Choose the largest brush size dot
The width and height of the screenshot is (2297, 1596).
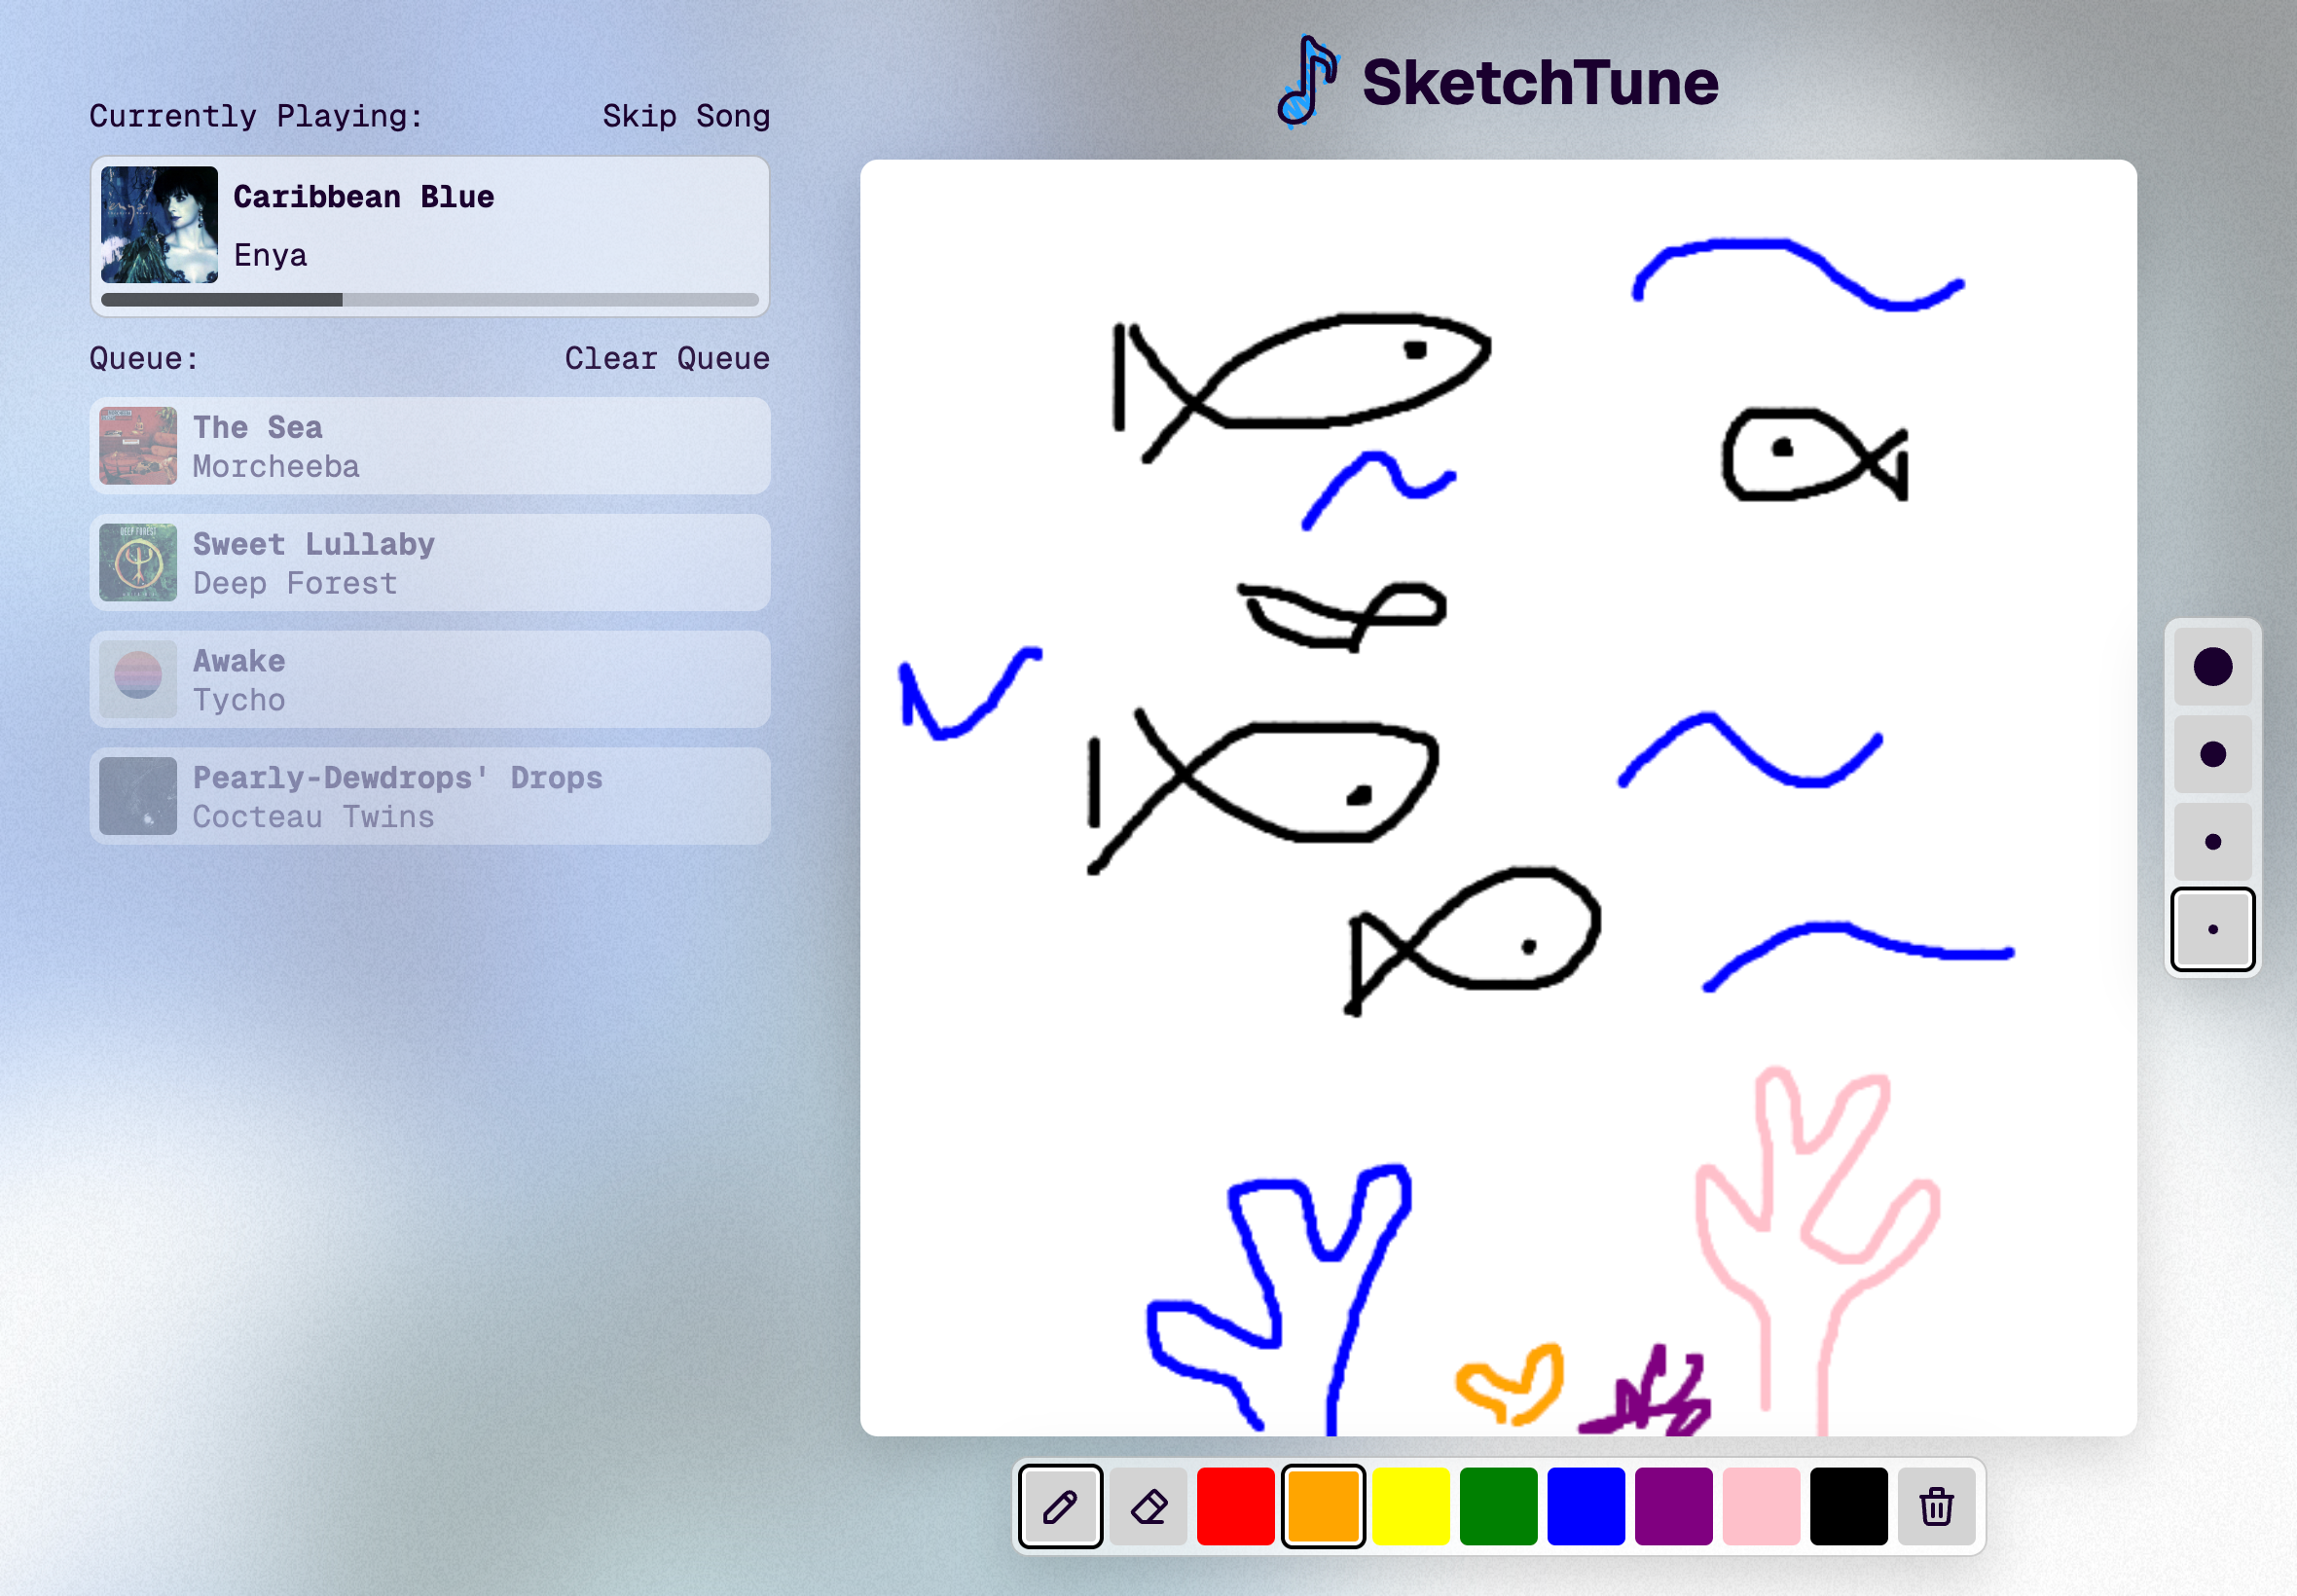tap(2212, 667)
